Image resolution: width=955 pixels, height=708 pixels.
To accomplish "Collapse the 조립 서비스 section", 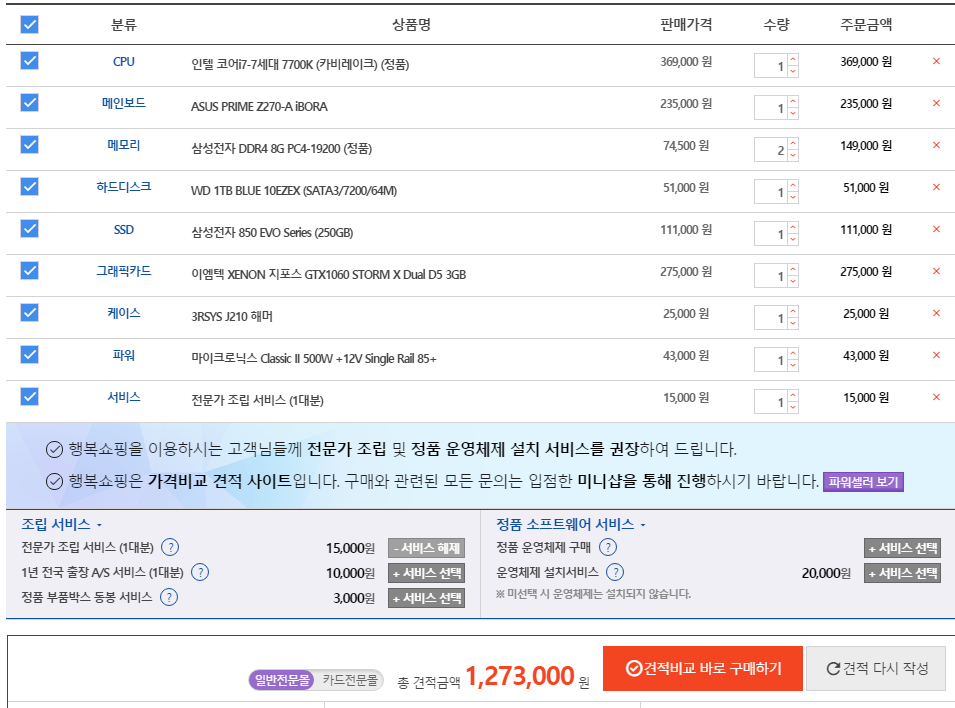I will 62,524.
